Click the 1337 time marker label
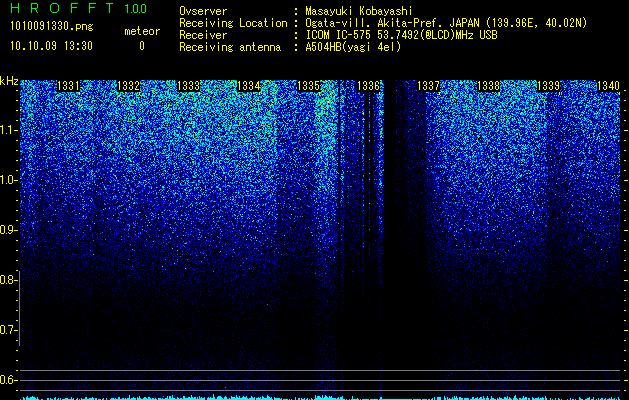The image size is (629, 400). pyautogui.click(x=428, y=86)
